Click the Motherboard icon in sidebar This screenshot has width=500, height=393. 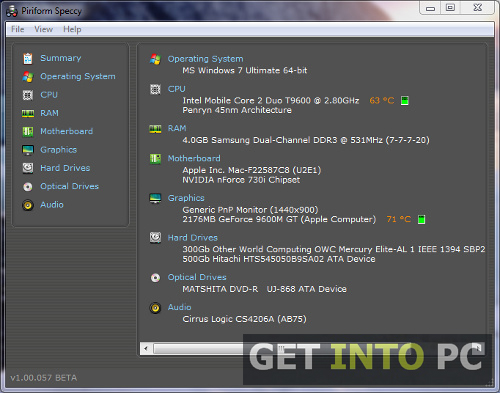[28, 132]
